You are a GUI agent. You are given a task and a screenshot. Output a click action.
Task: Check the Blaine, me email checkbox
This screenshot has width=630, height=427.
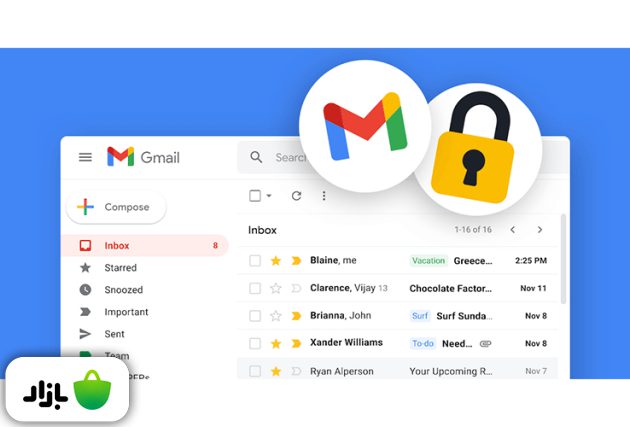[x=255, y=261]
